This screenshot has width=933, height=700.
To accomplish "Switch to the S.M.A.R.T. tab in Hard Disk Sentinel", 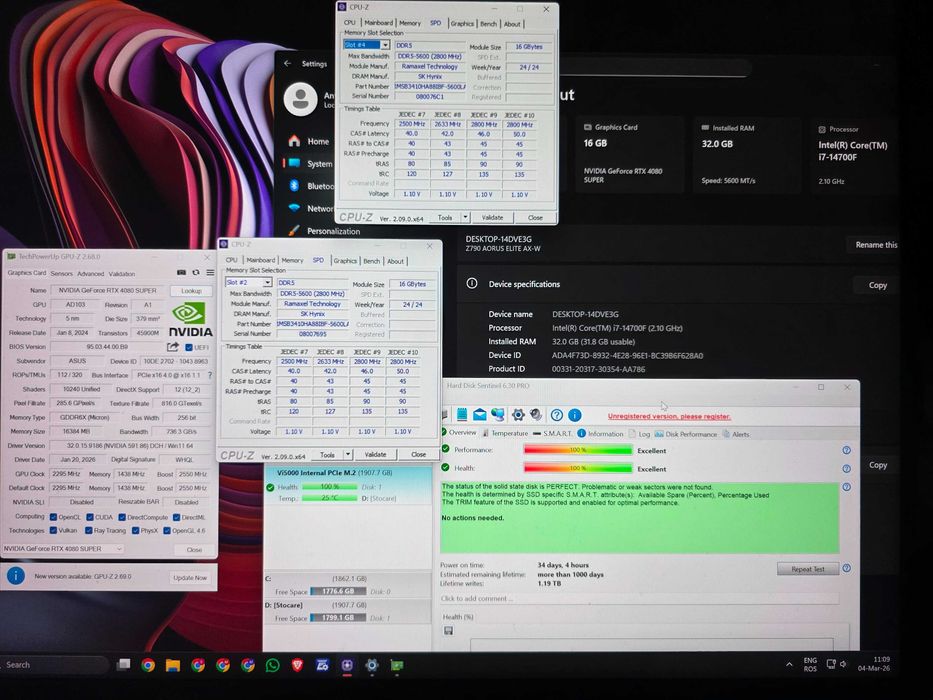I will (x=553, y=433).
